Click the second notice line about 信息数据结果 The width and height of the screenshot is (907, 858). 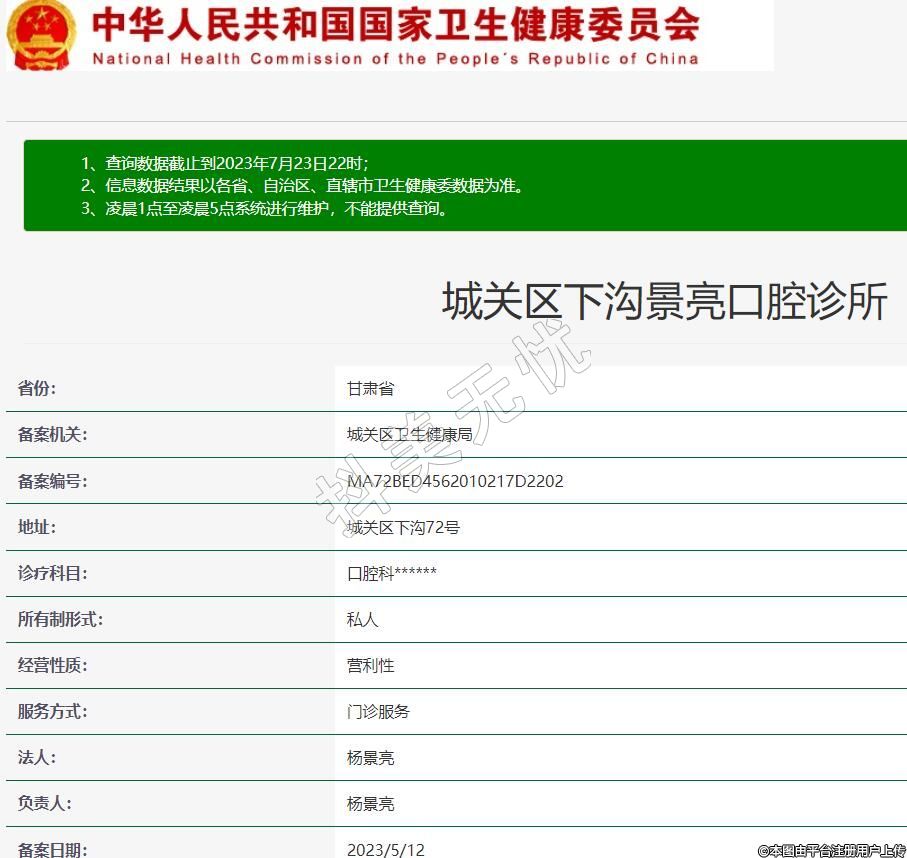302,186
